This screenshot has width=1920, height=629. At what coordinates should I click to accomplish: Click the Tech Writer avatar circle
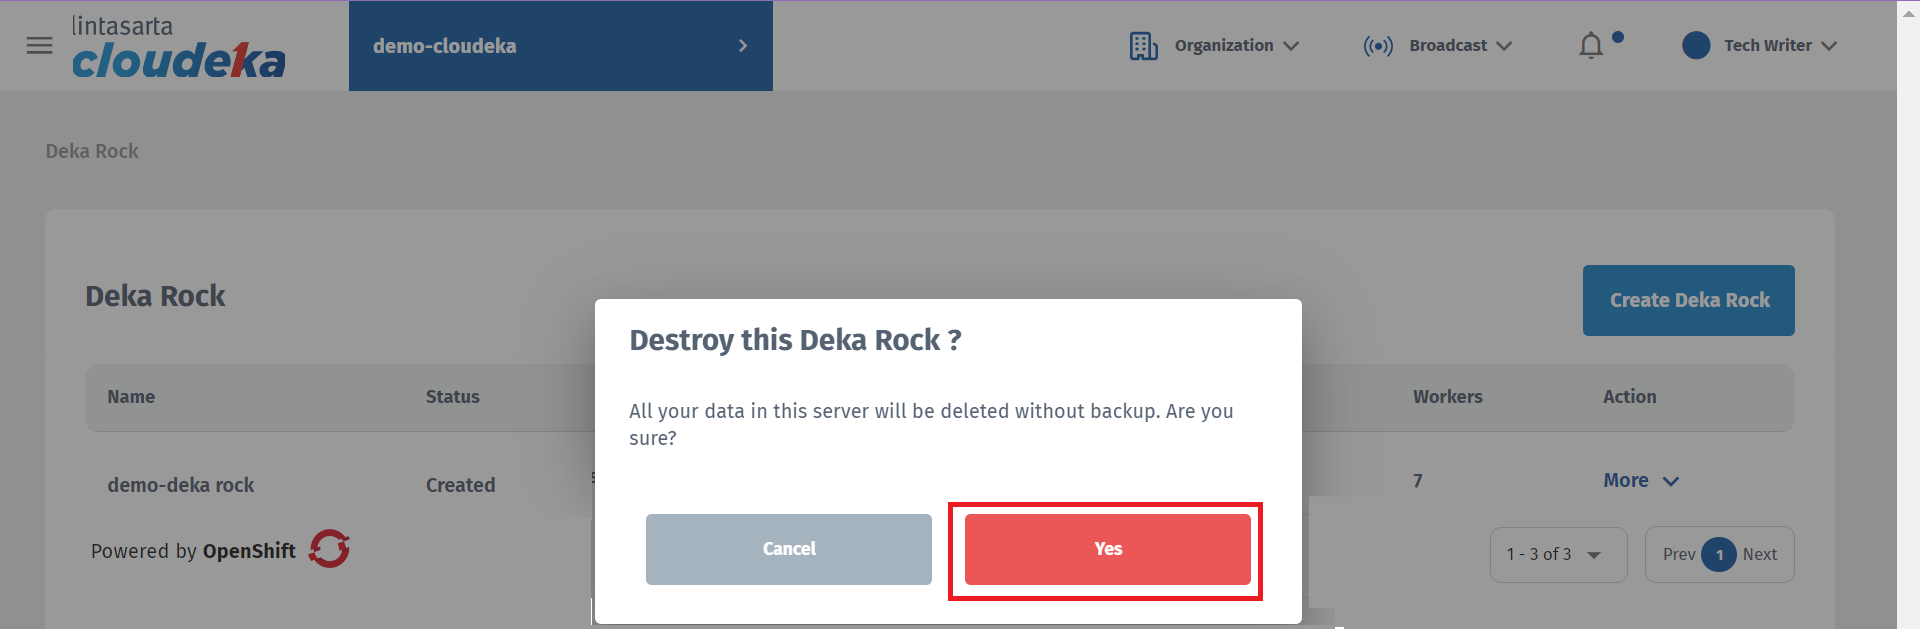(x=1696, y=46)
